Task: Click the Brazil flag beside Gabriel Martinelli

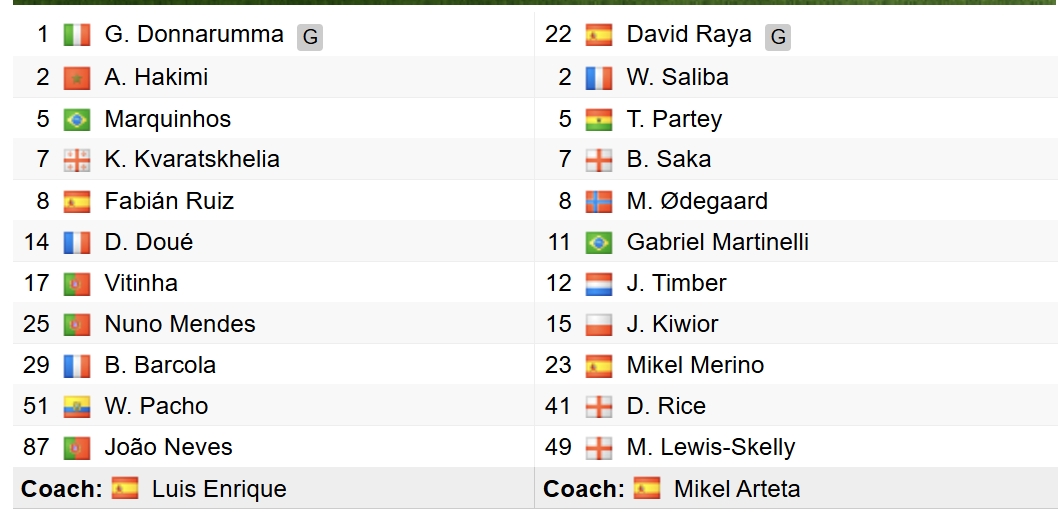Action: (x=598, y=242)
